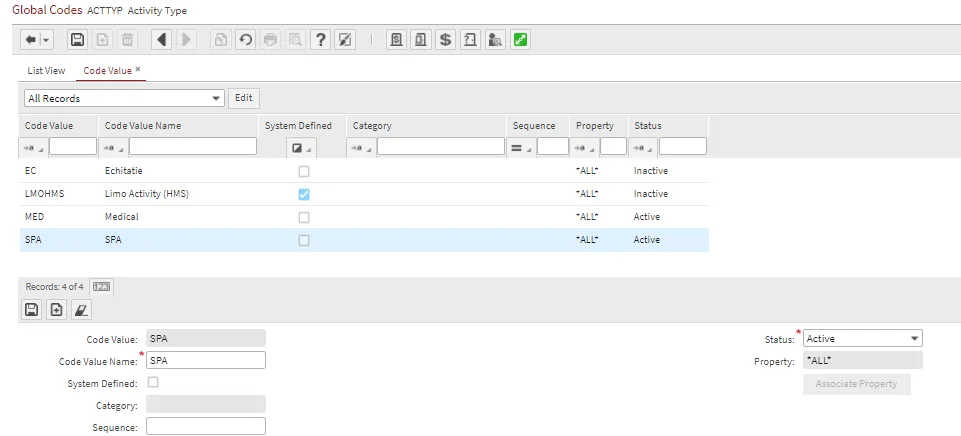Open Code Value Name column filter operator
This screenshot has height=436, width=961.
113,148
